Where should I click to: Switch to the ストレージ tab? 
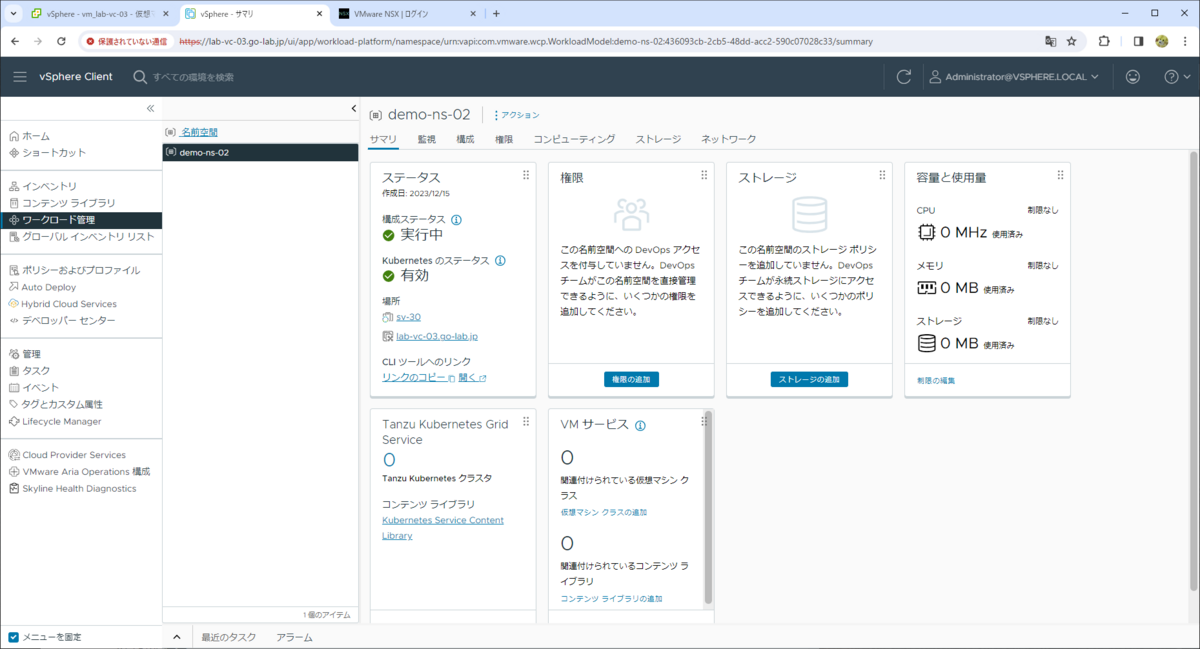click(x=658, y=139)
